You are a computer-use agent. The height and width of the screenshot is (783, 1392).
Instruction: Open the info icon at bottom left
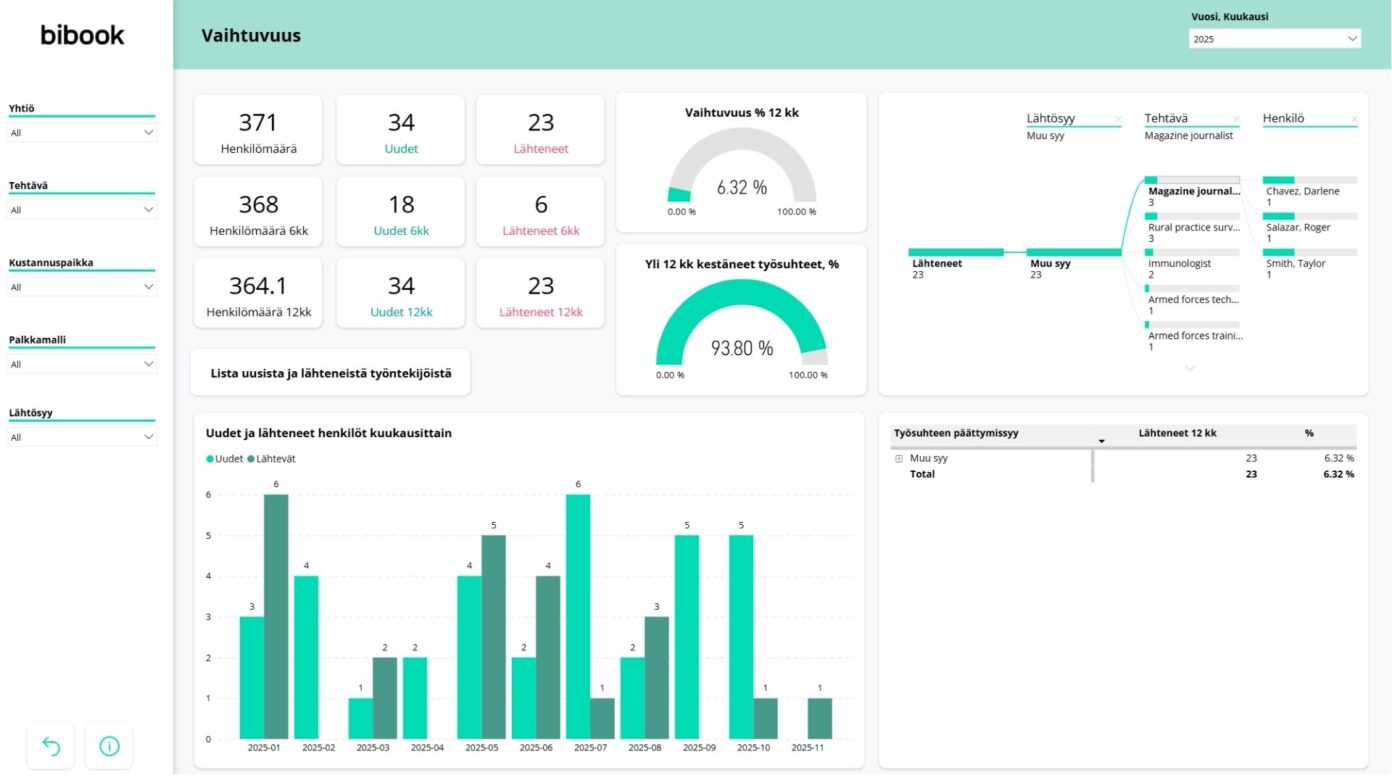109,746
